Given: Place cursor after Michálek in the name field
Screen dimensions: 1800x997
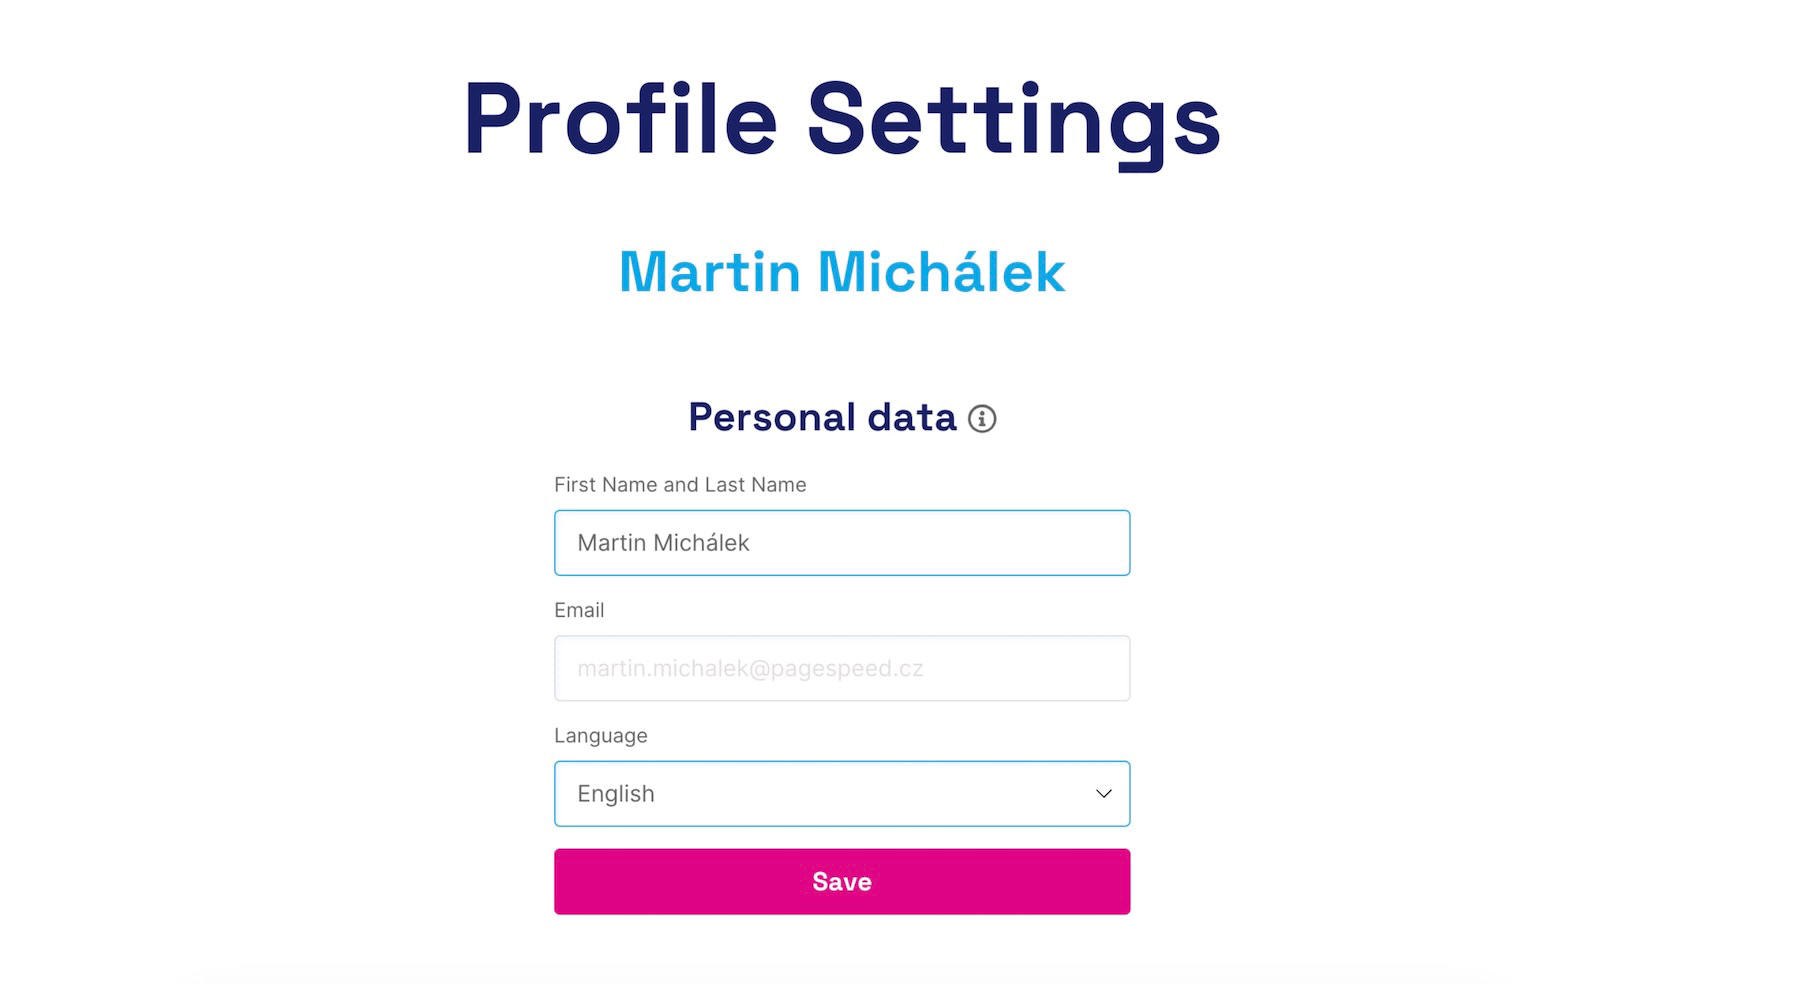Looking at the screenshot, I should (x=751, y=543).
